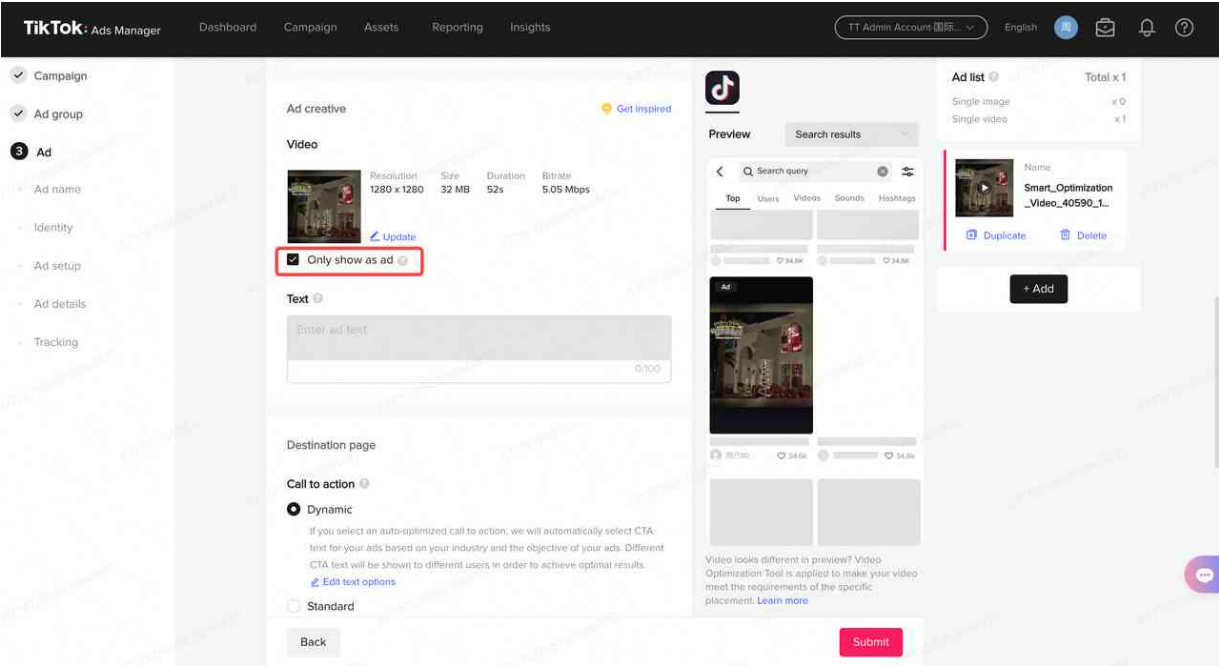Screen dimensions: 1219x666
Task: Play the video thumbnail in the ad list
Action: [984, 187]
